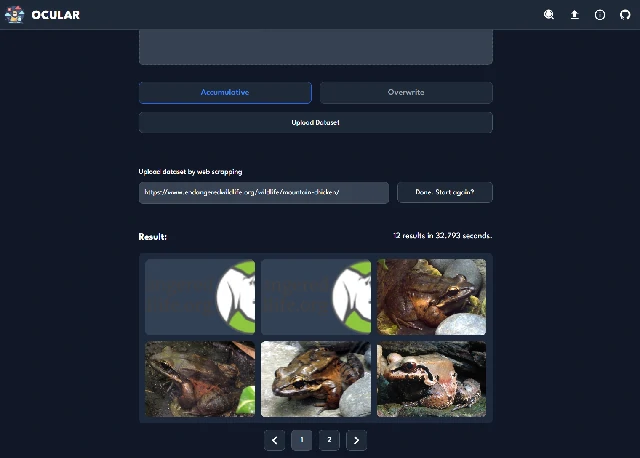This screenshot has height=458, width=640.
Task: Click the upload icon in header
Action: pos(575,15)
